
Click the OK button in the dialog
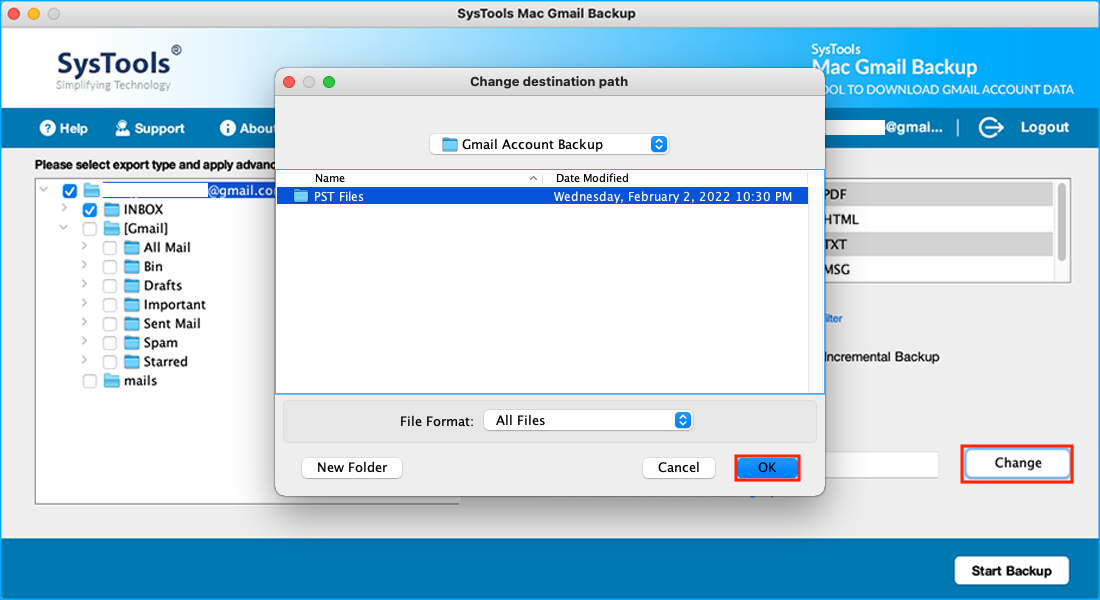pos(767,467)
